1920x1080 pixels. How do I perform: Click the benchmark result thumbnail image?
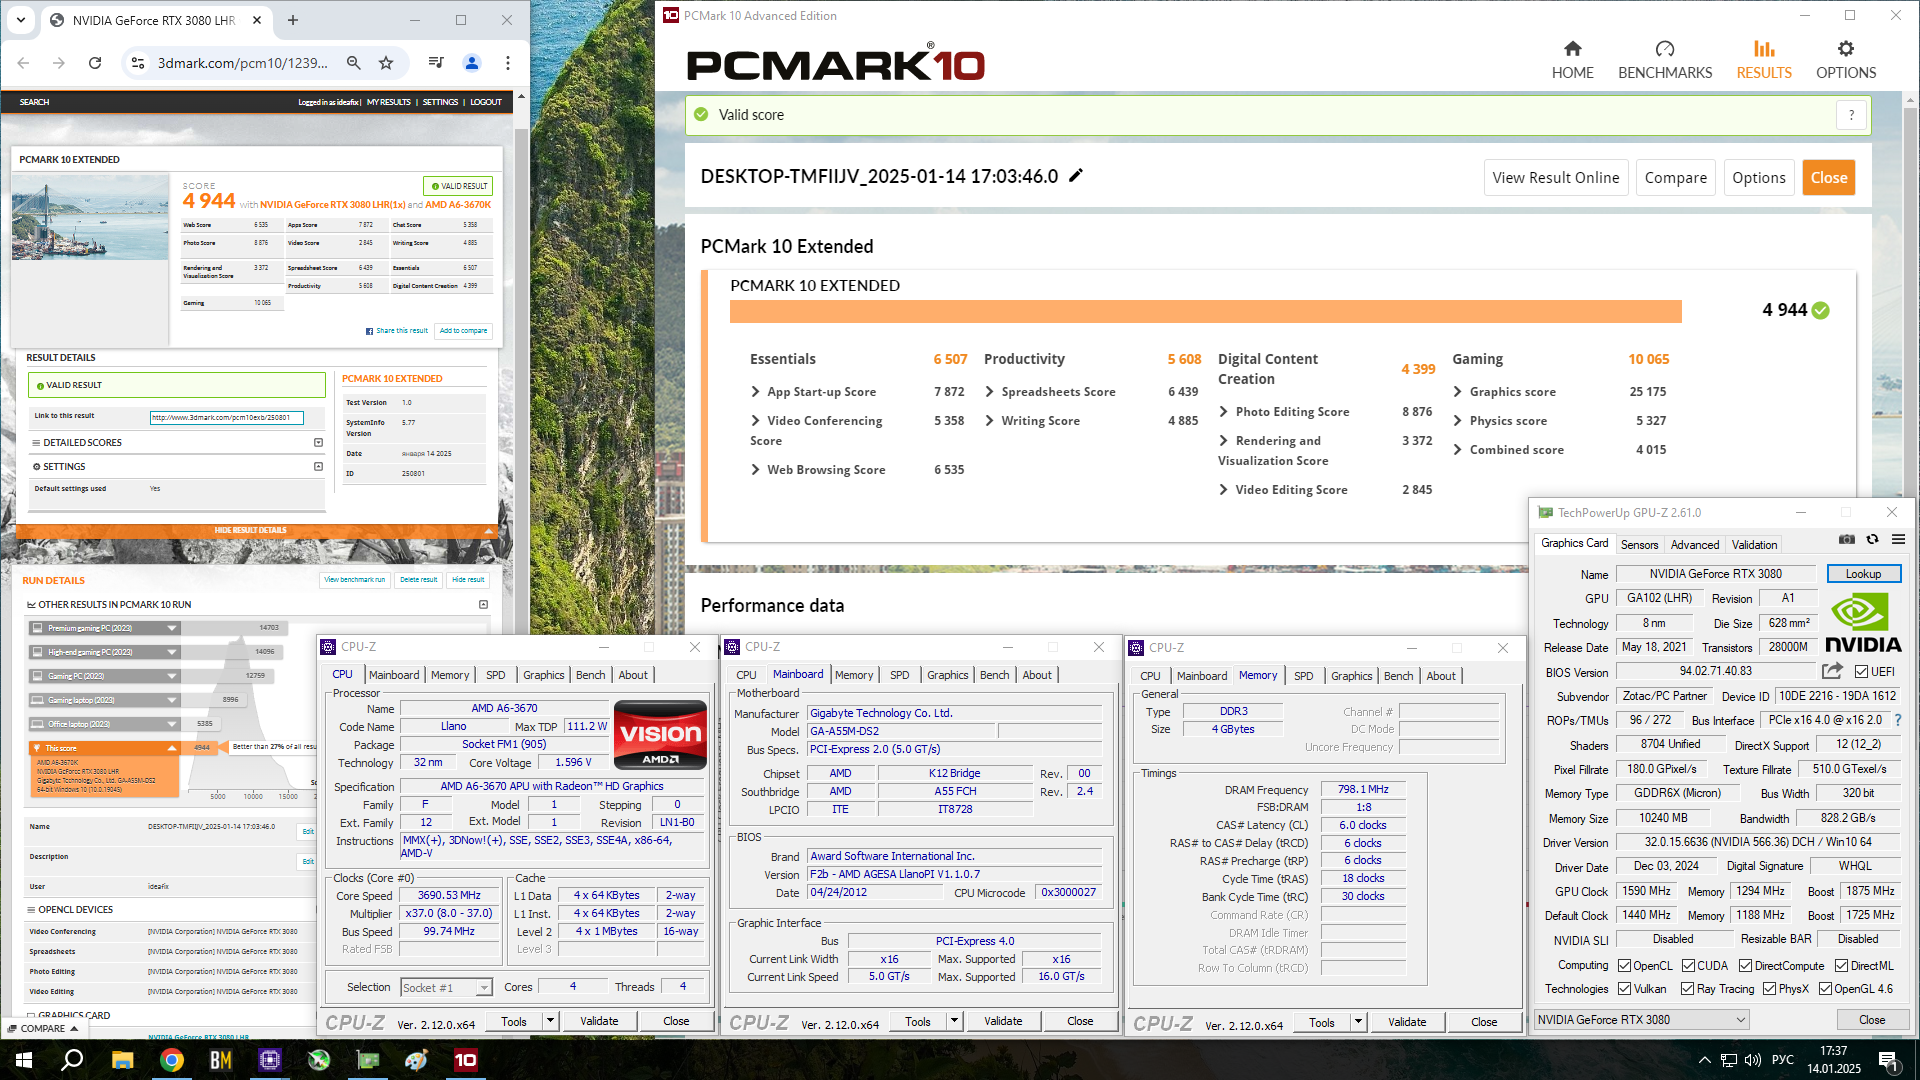tap(90, 217)
